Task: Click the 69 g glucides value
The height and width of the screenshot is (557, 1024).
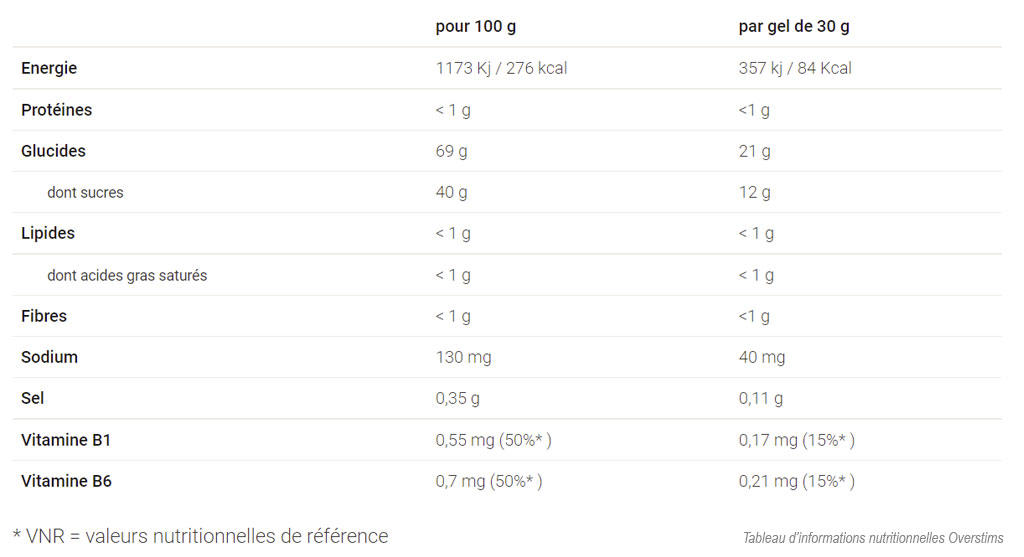Action: [x=451, y=151]
